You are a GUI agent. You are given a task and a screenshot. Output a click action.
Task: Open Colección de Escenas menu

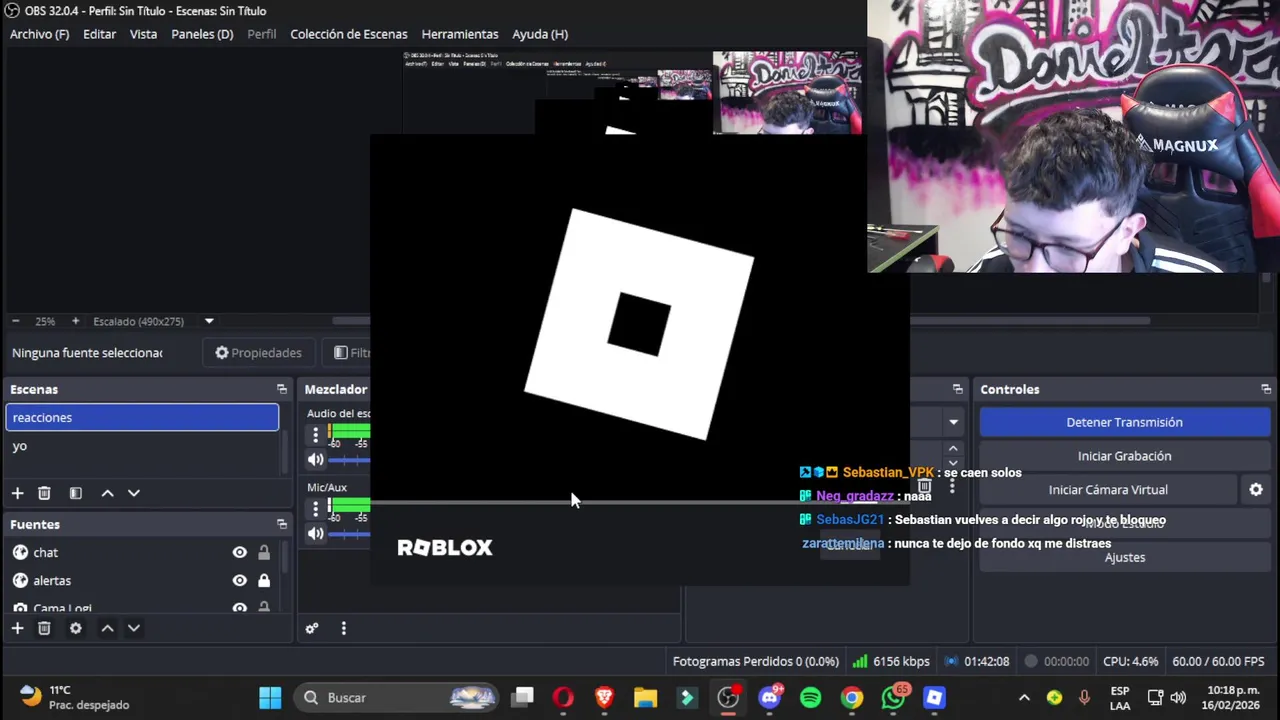(x=349, y=34)
